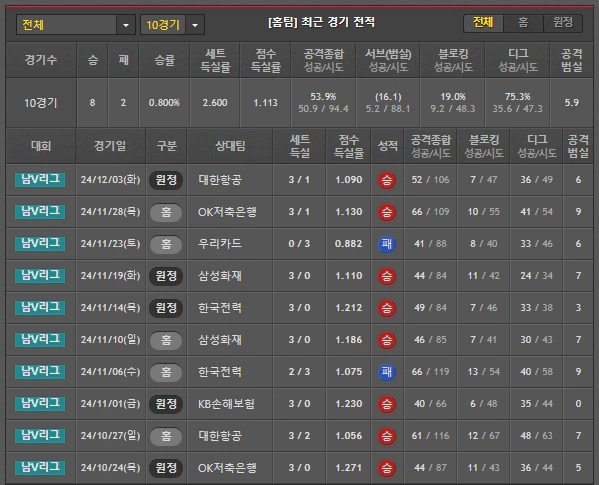Click the red 승 badge for KB손해보험 match
Viewport: 599px width, 485px height.
click(x=387, y=404)
